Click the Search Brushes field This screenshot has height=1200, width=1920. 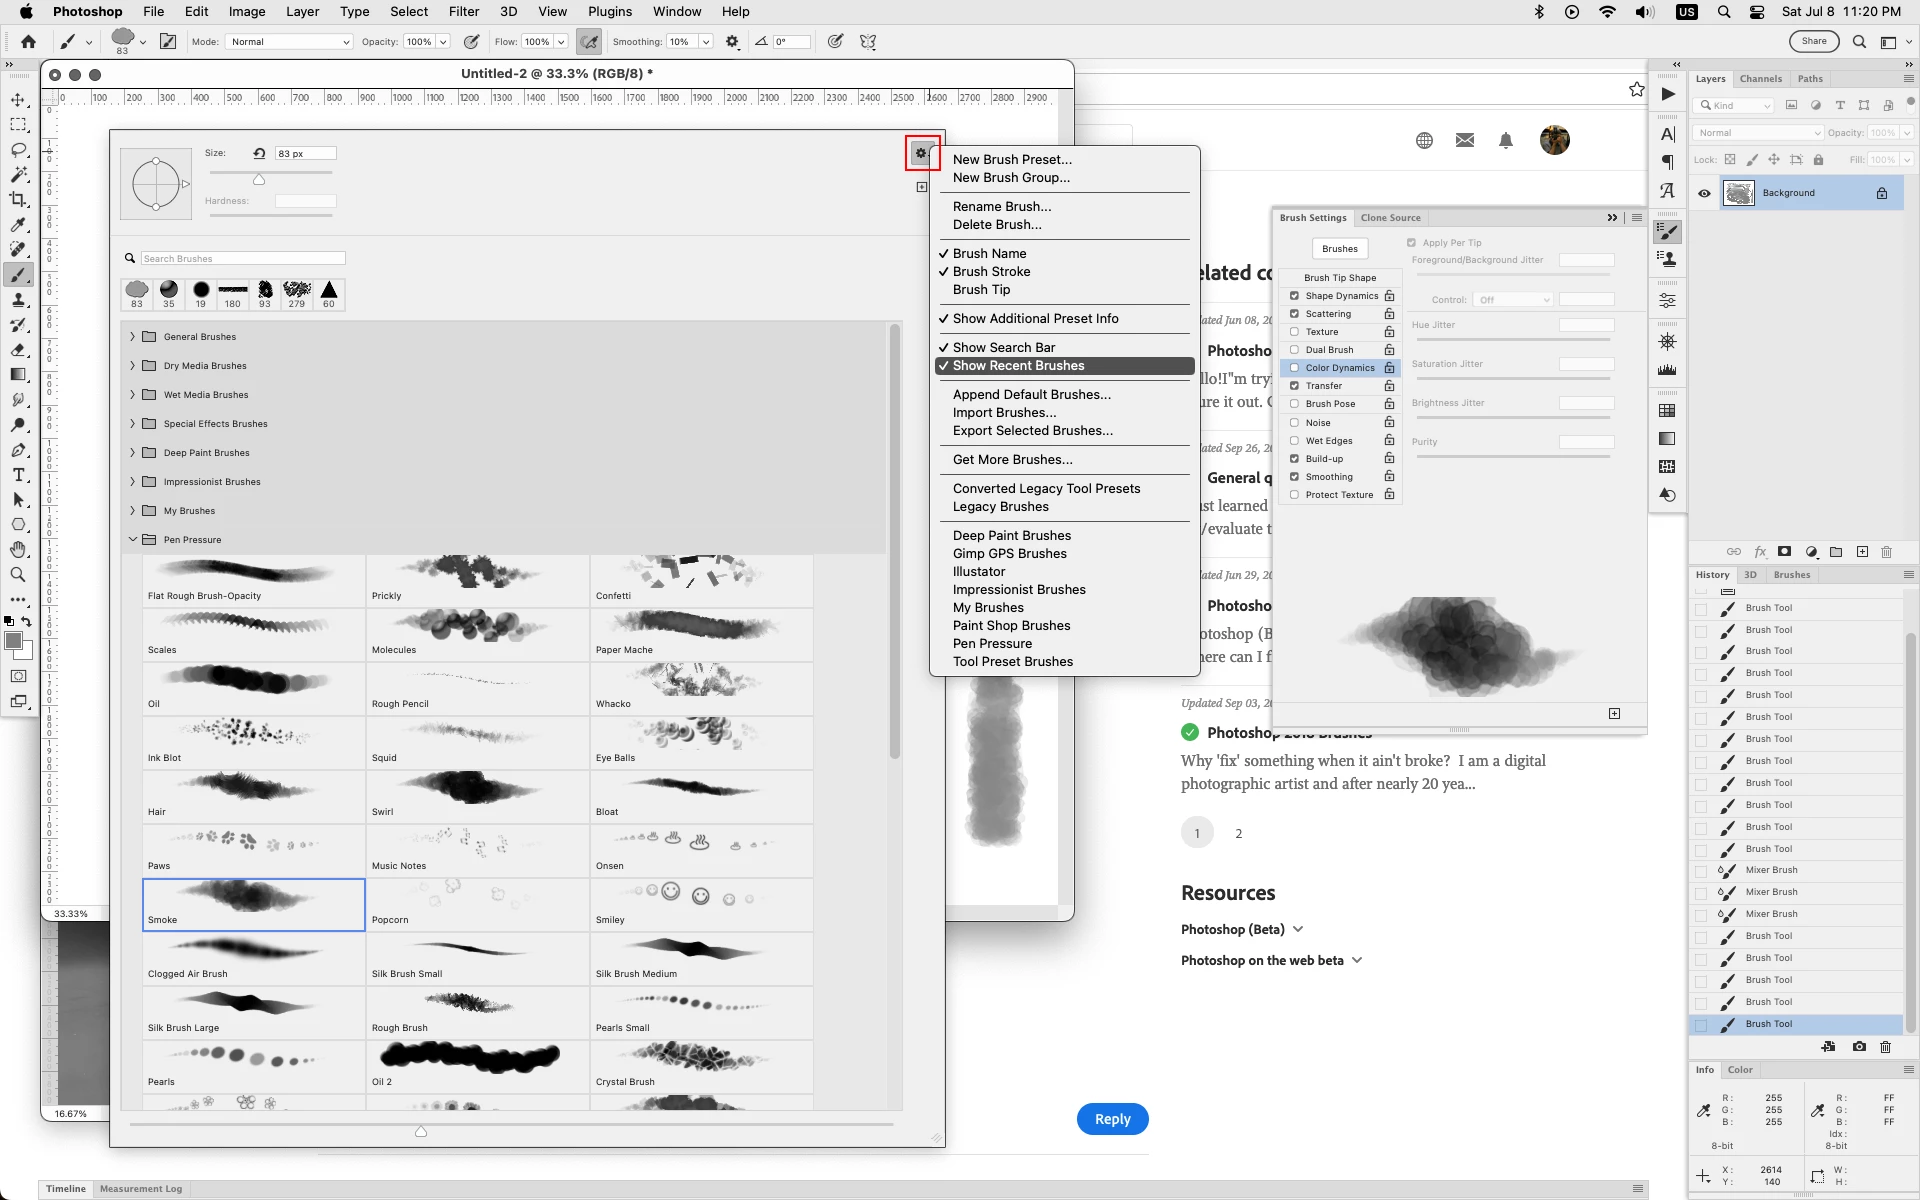tap(242, 259)
